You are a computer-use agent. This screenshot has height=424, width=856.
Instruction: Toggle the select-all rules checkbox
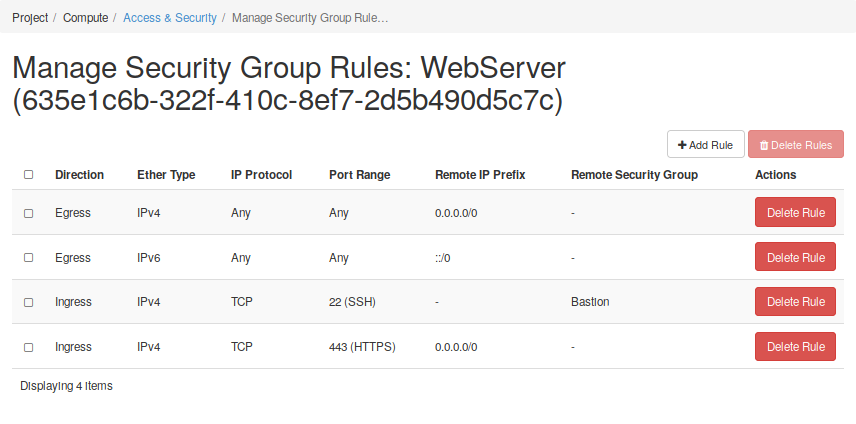pyautogui.click(x=29, y=175)
